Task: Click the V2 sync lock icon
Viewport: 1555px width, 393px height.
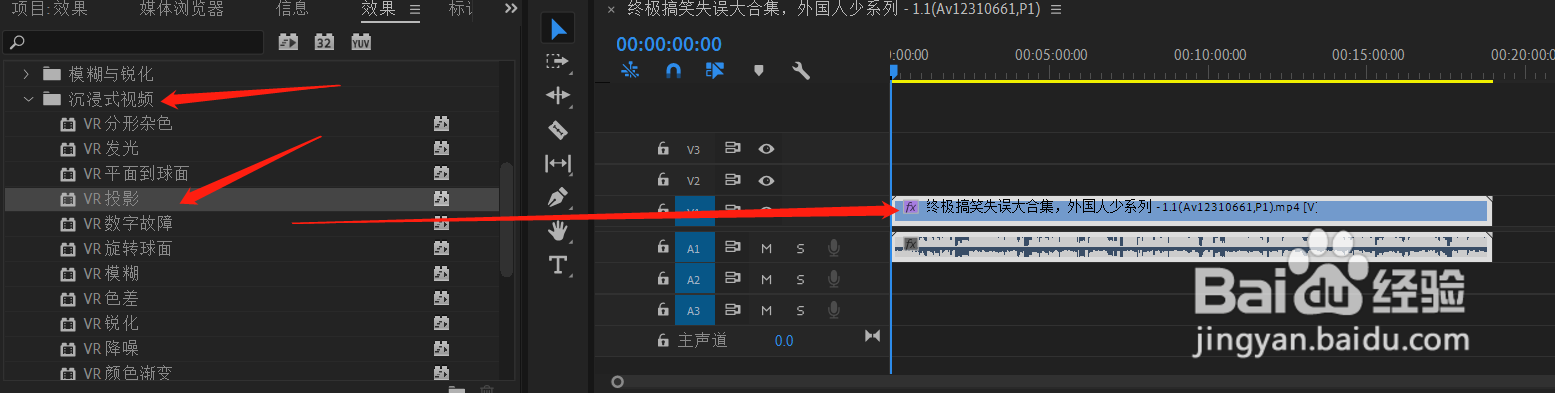Action: (x=732, y=180)
